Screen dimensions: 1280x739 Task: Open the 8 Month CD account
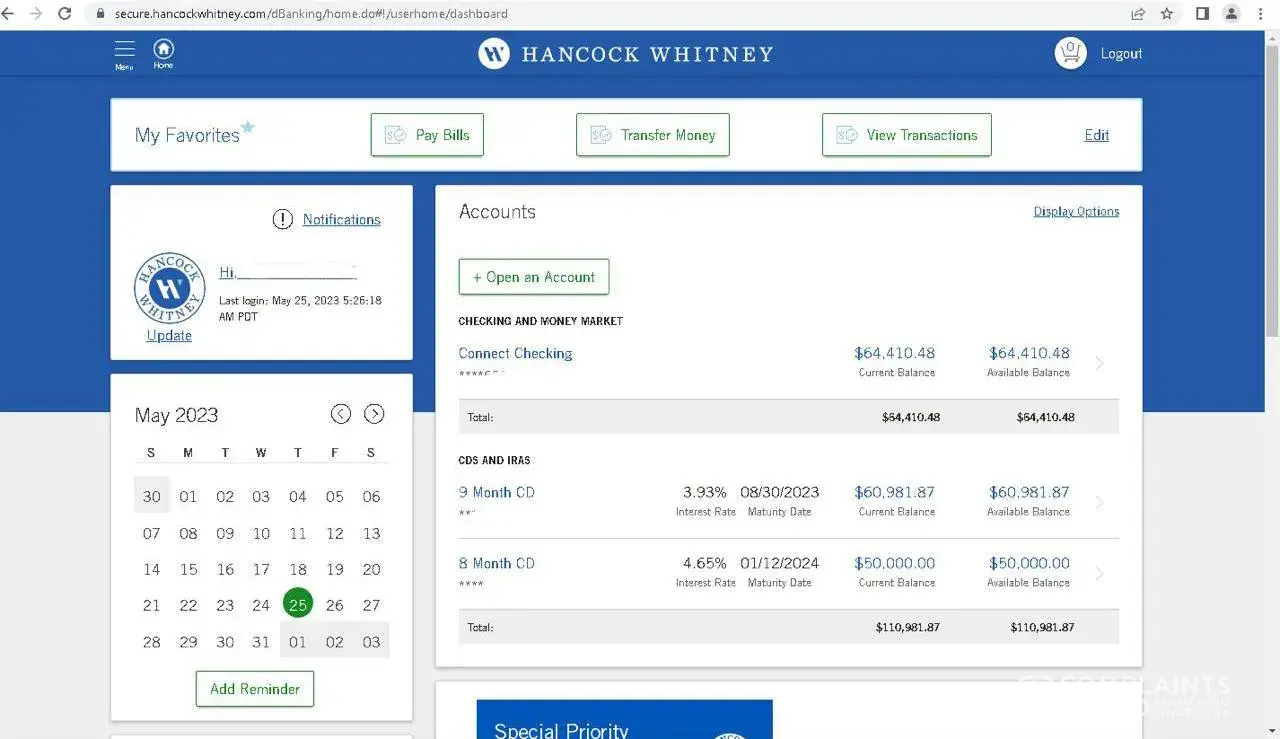click(496, 563)
